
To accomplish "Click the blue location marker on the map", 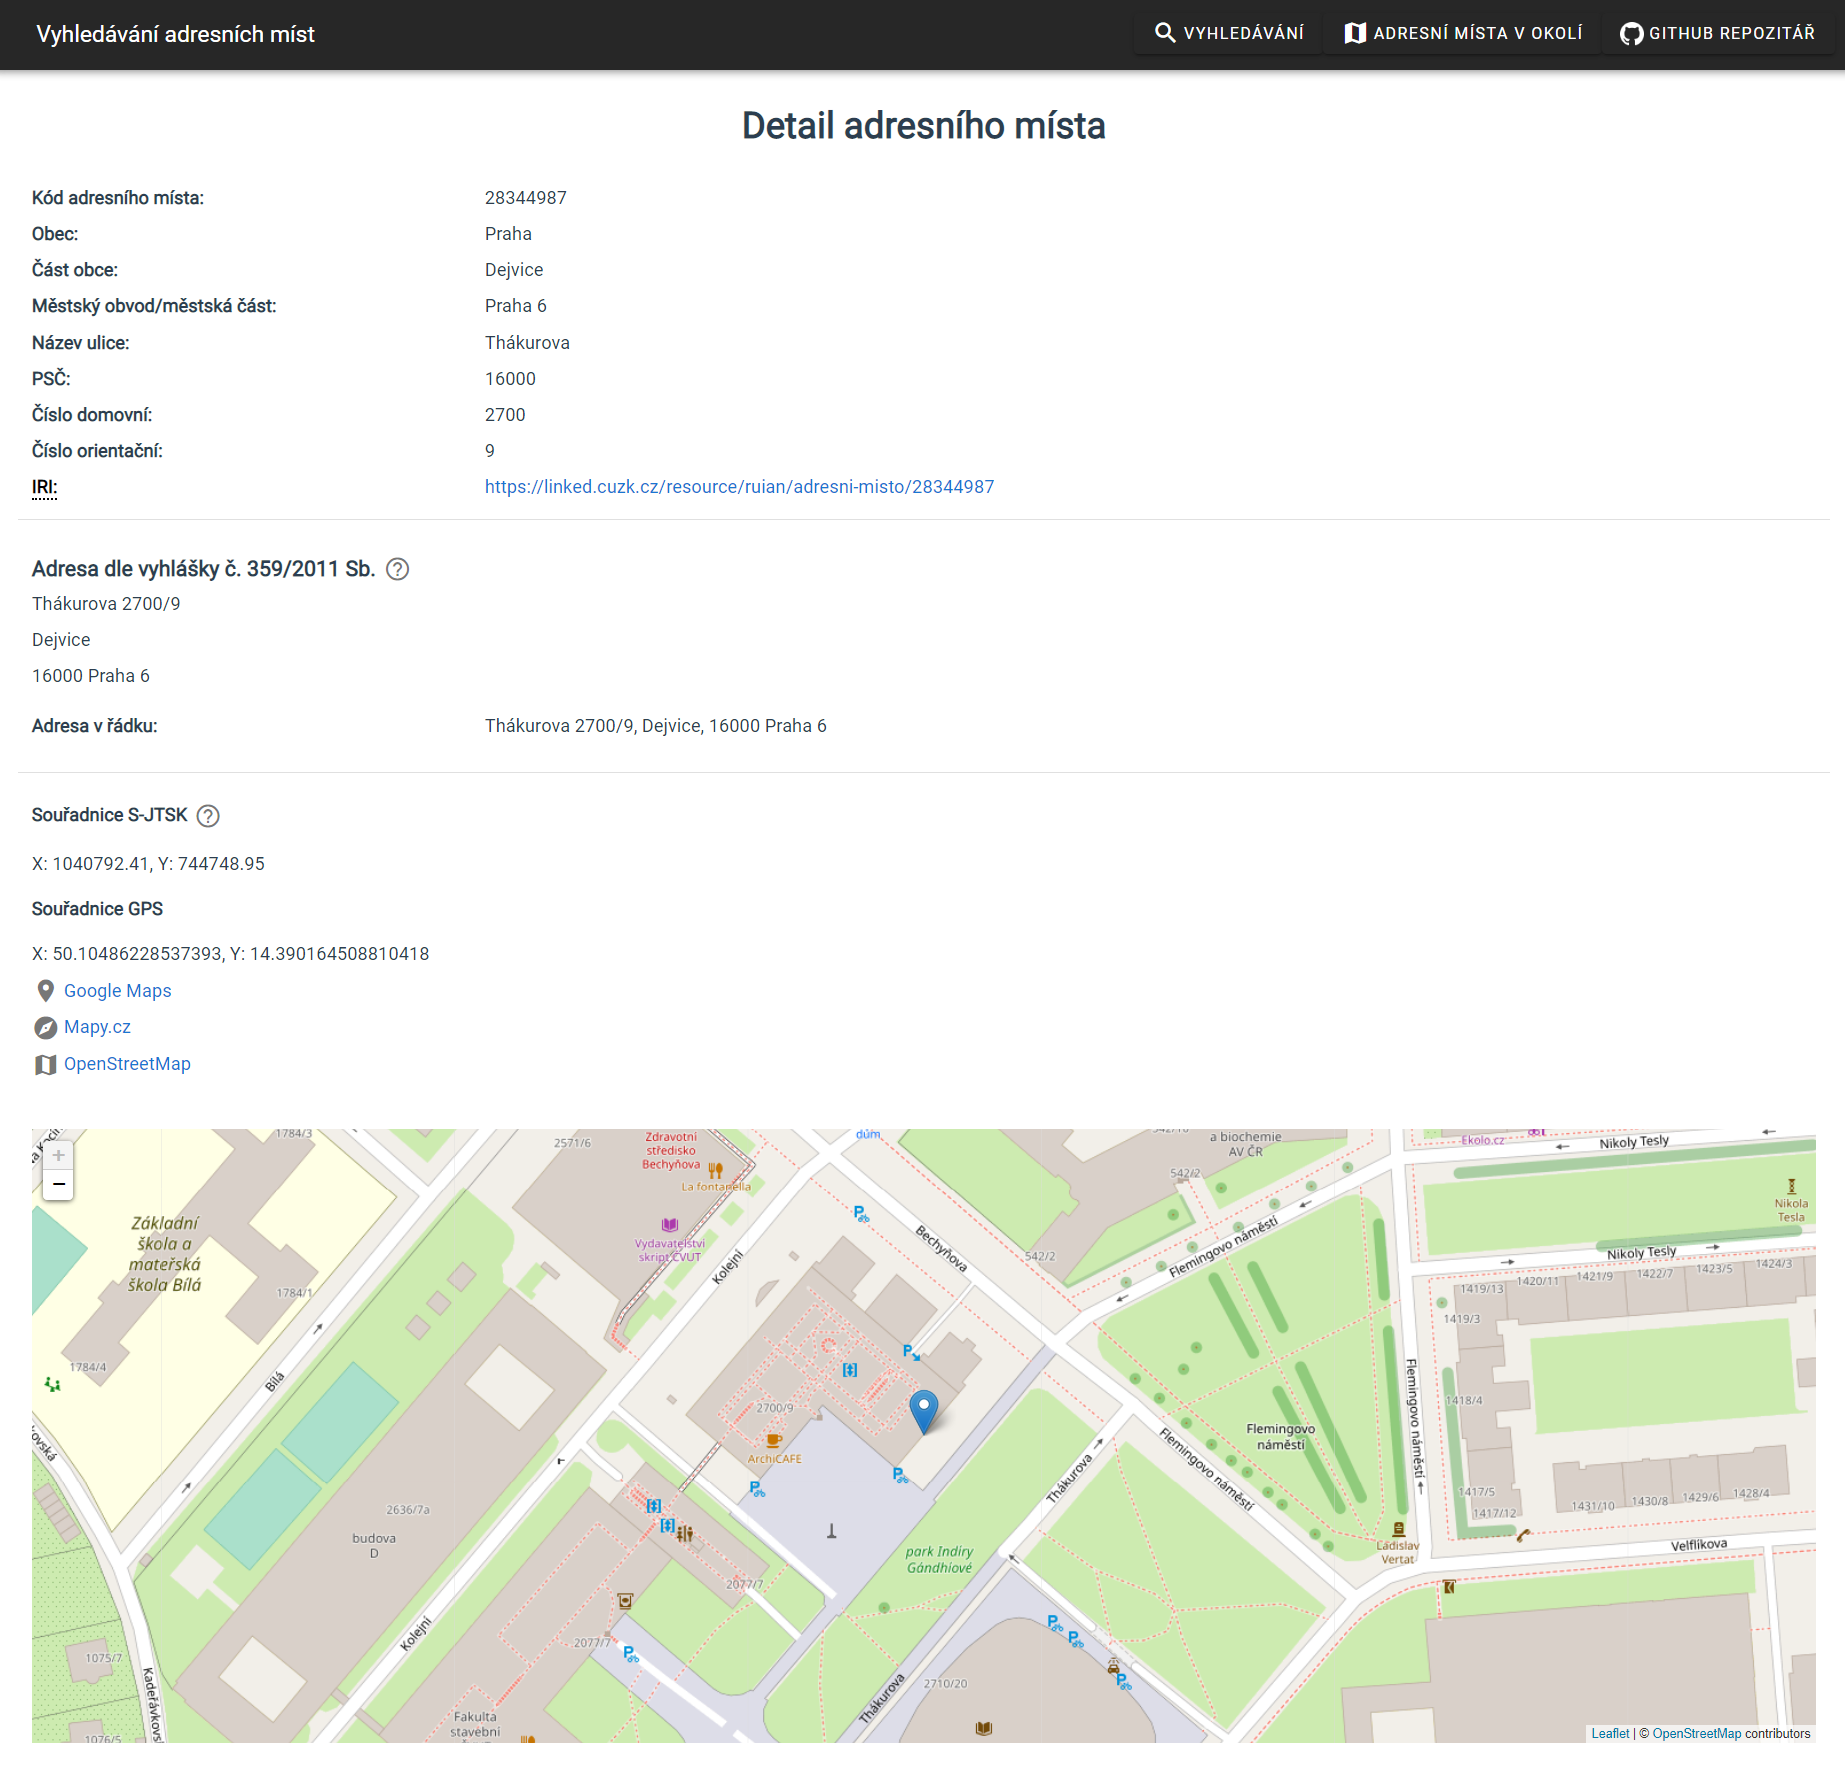I will (924, 1411).
